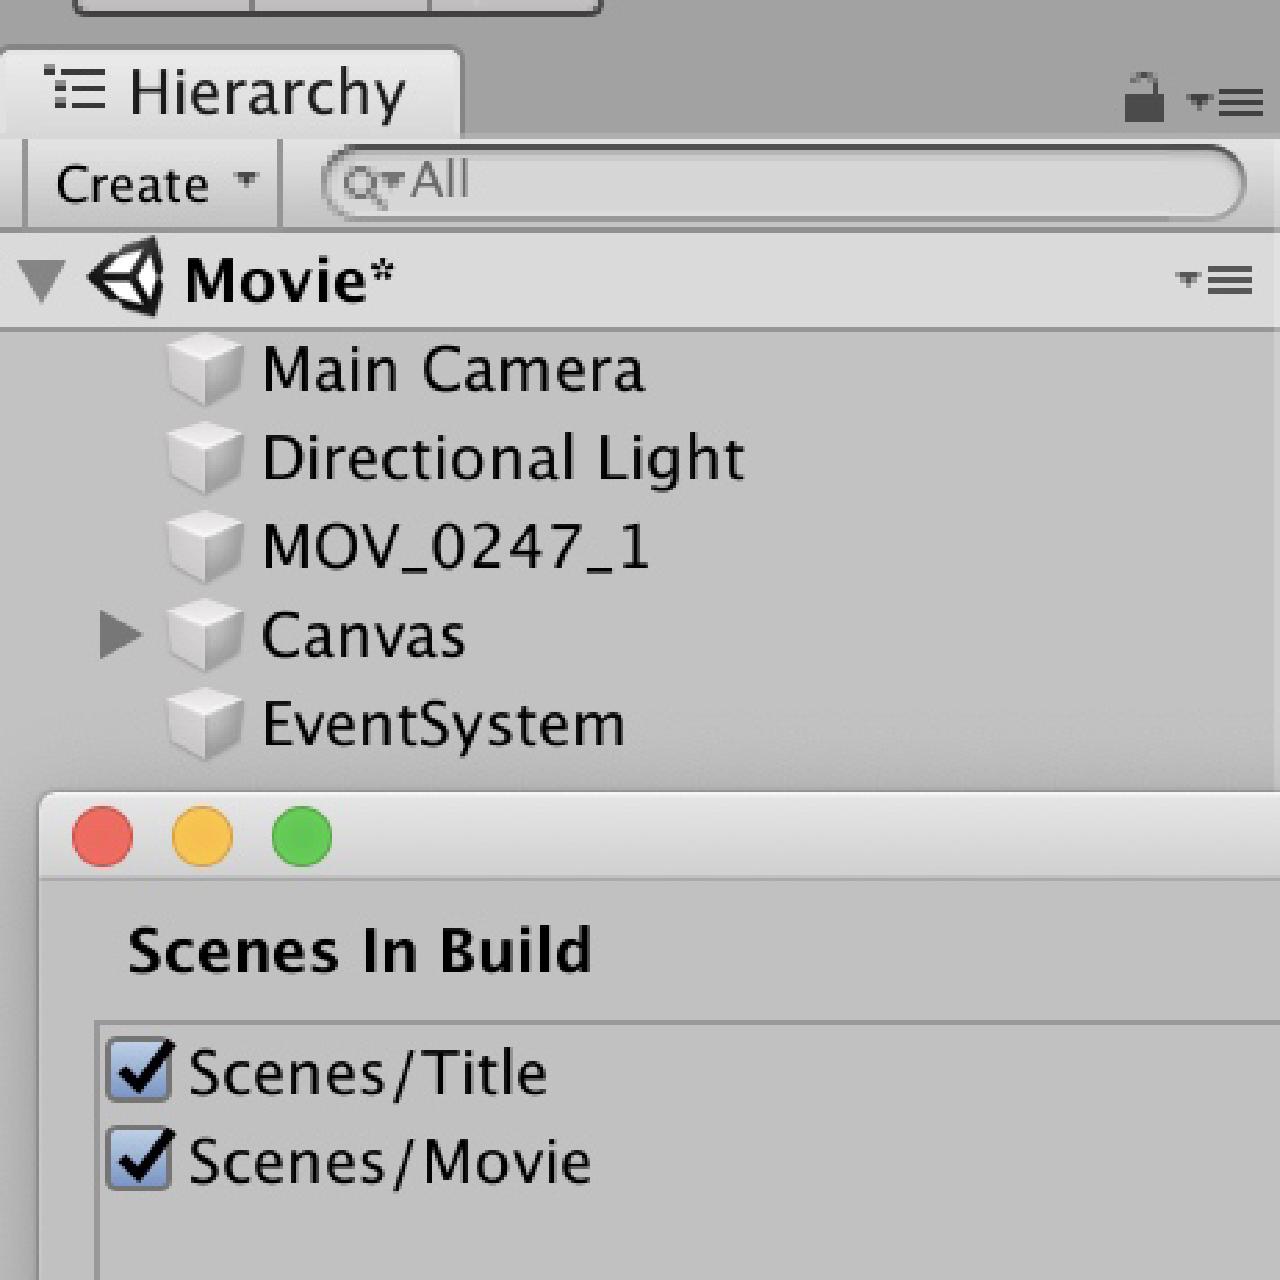
Task: Click the cube icon next to Main Camera
Action: (205, 370)
